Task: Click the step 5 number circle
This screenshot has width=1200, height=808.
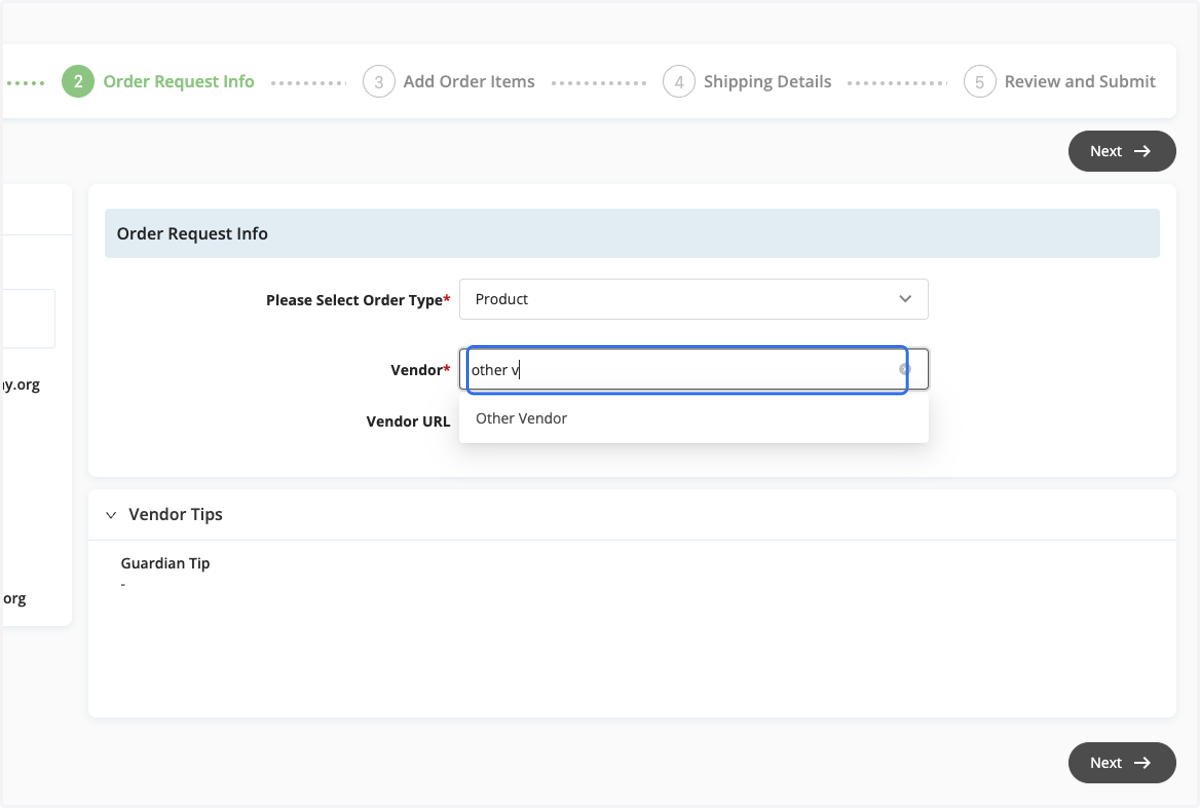Action: 980,82
